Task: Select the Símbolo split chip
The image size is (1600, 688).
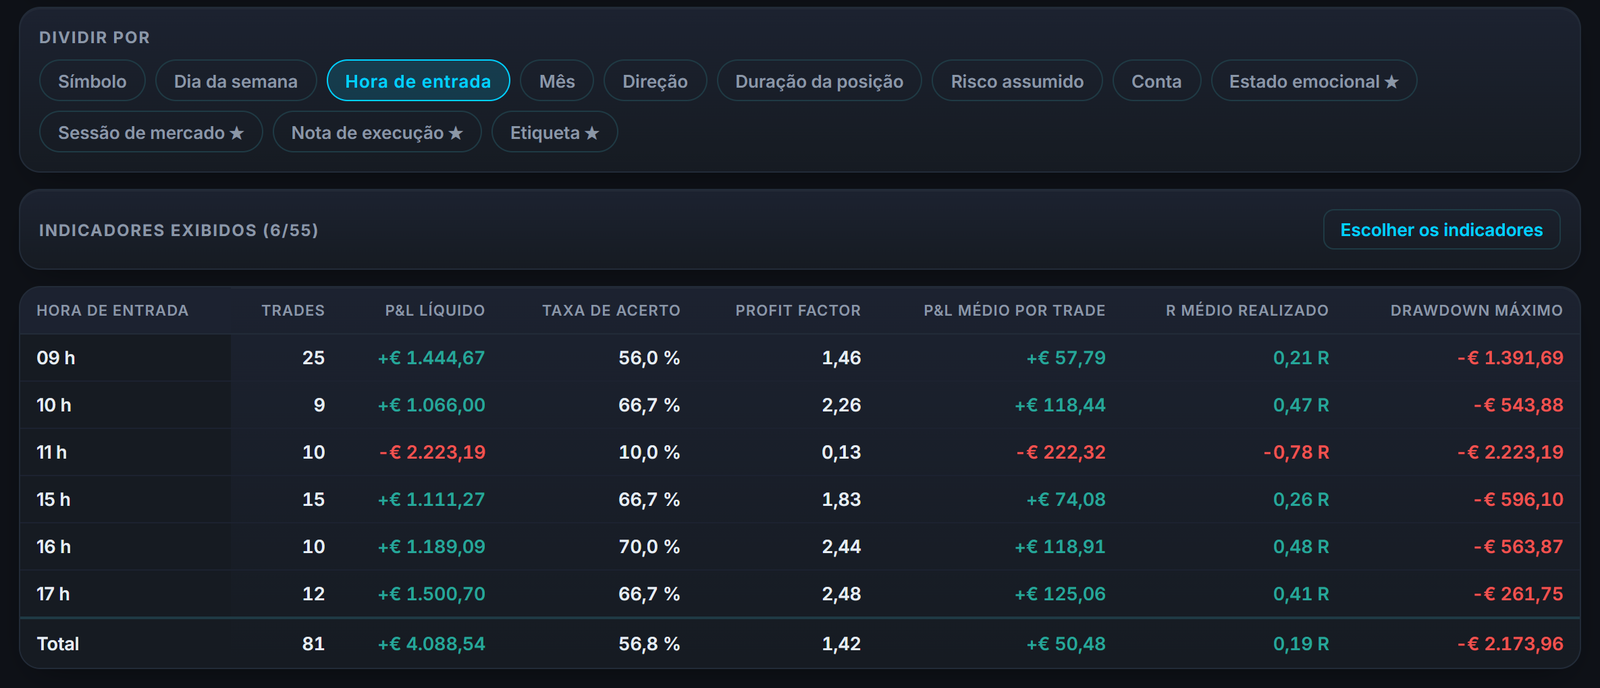Action: click(x=92, y=81)
